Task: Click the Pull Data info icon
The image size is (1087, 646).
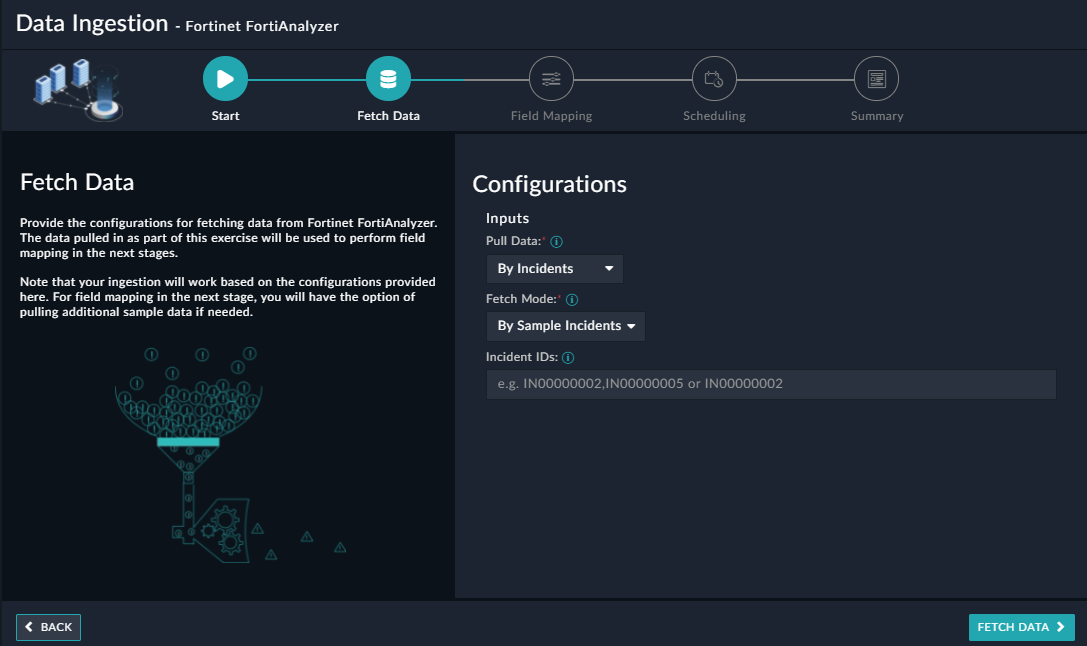Action: pos(556,242)
